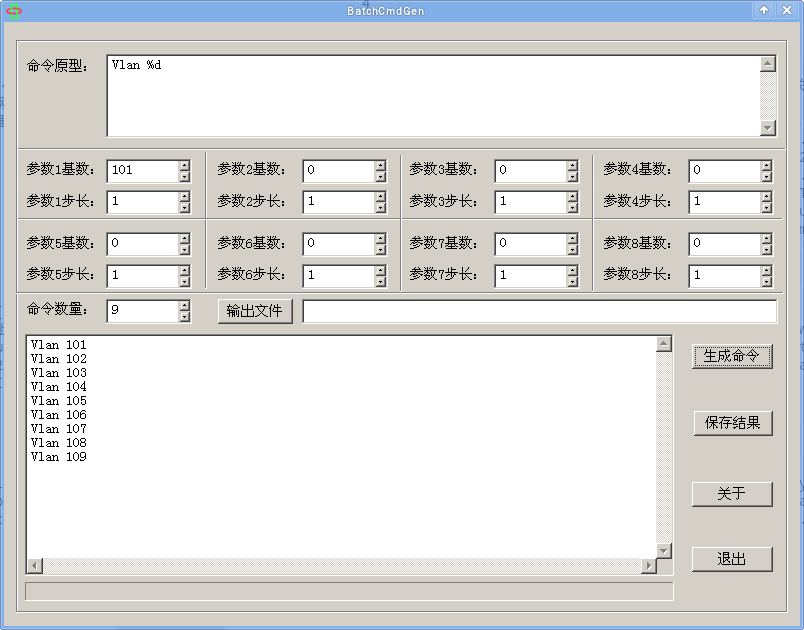Screen dimensions: 804x630
Task: Click the command prototype scroll-up arrow
Action: (x=768, y=64)
